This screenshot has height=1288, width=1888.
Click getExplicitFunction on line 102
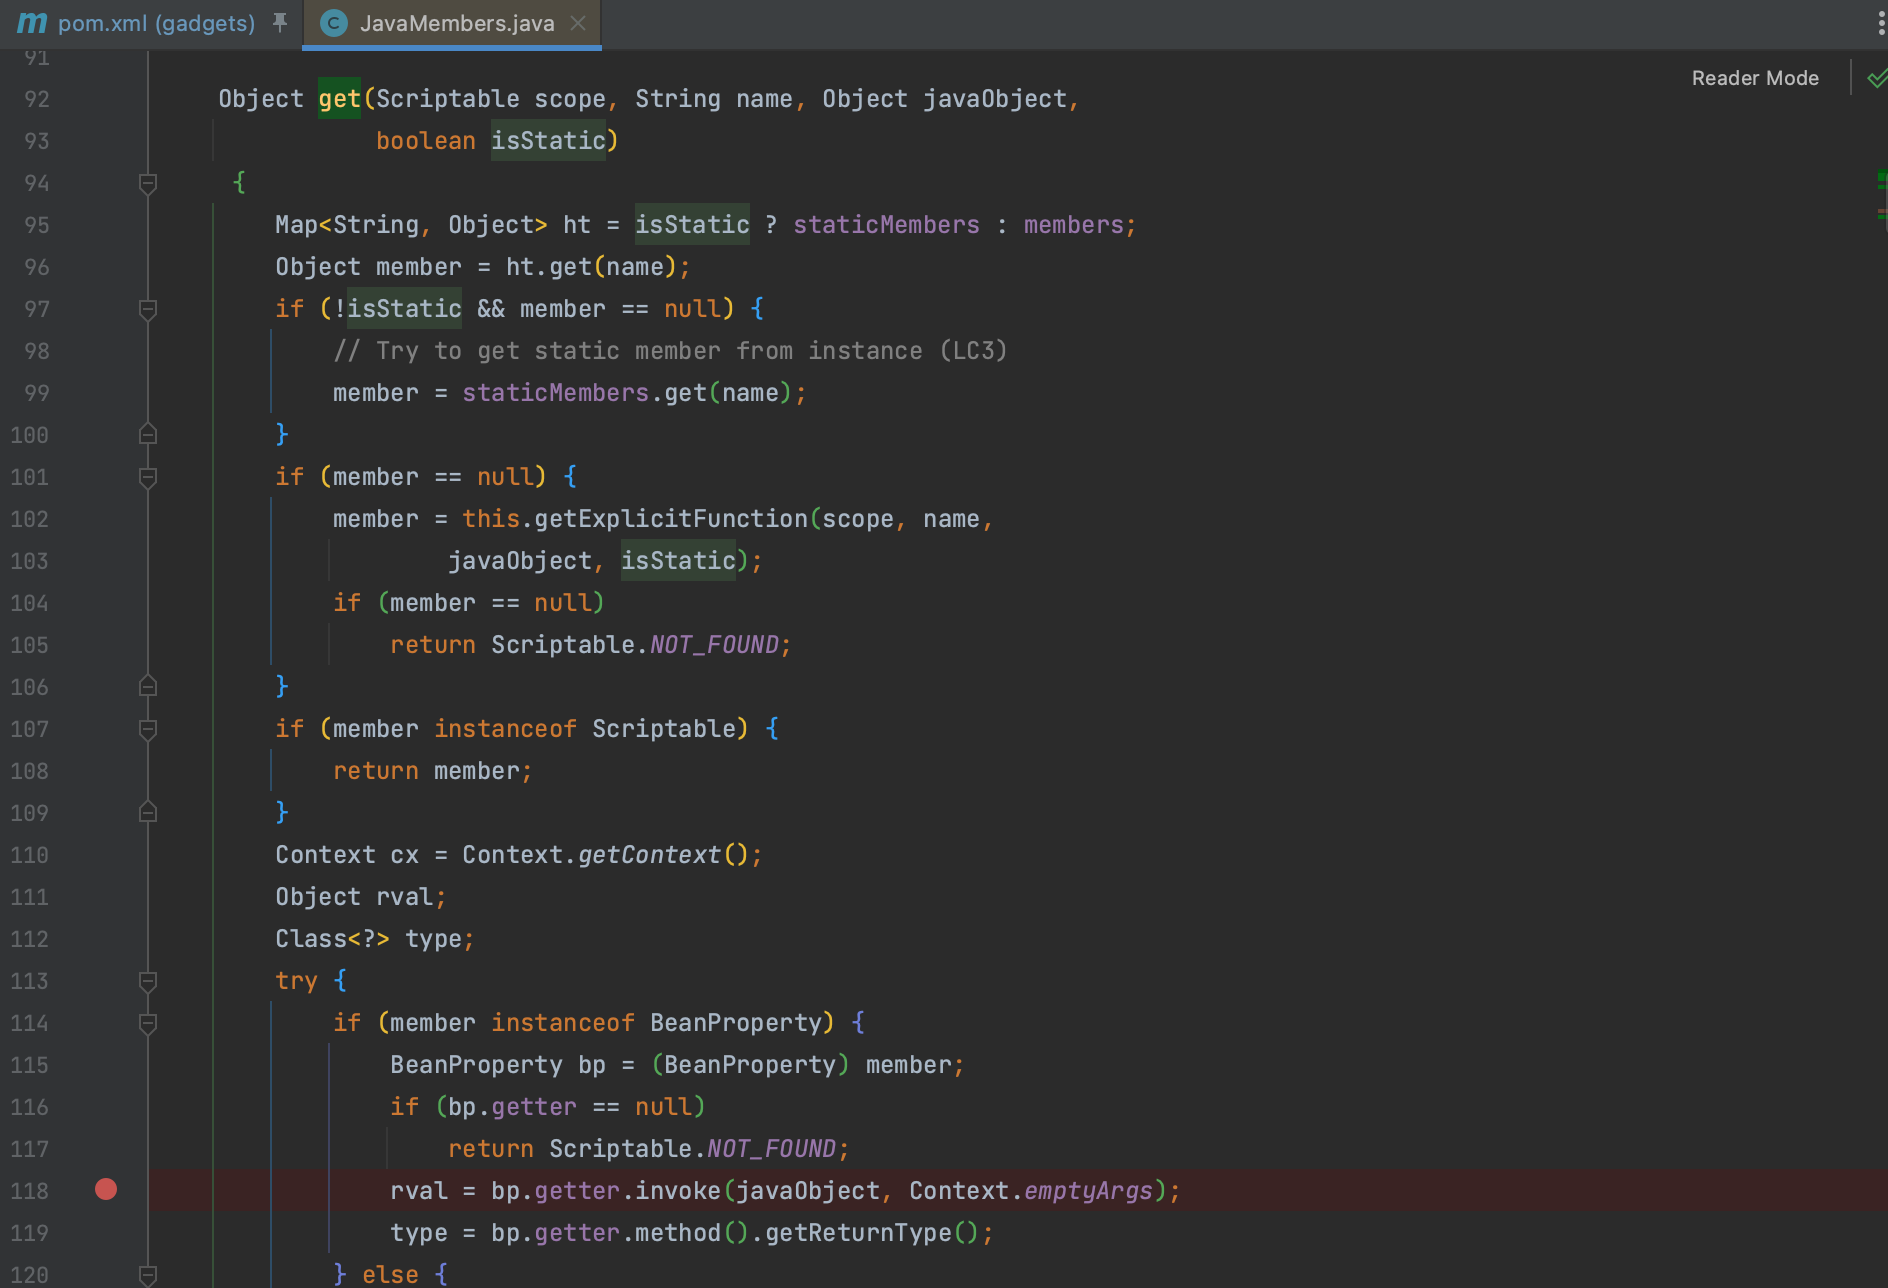click(670, 519)
